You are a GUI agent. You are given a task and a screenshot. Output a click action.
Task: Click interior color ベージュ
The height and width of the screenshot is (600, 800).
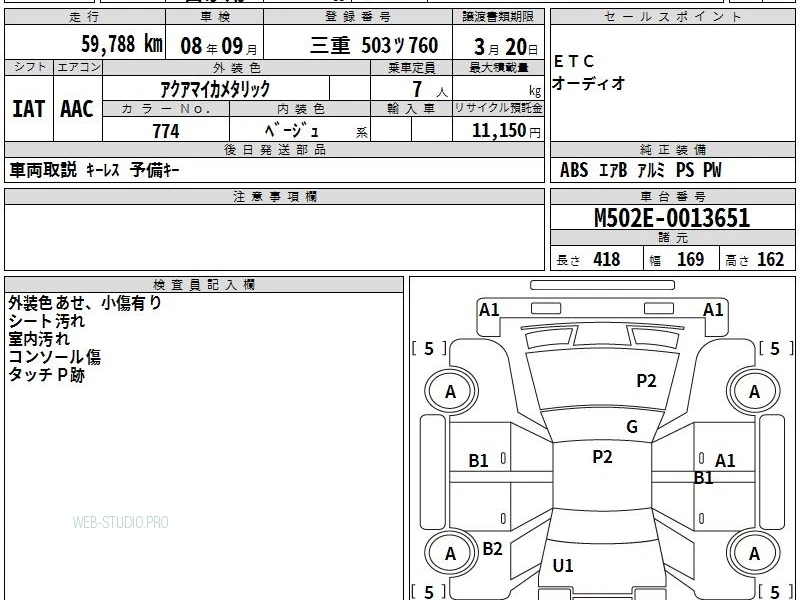click(x=292, y=131)
